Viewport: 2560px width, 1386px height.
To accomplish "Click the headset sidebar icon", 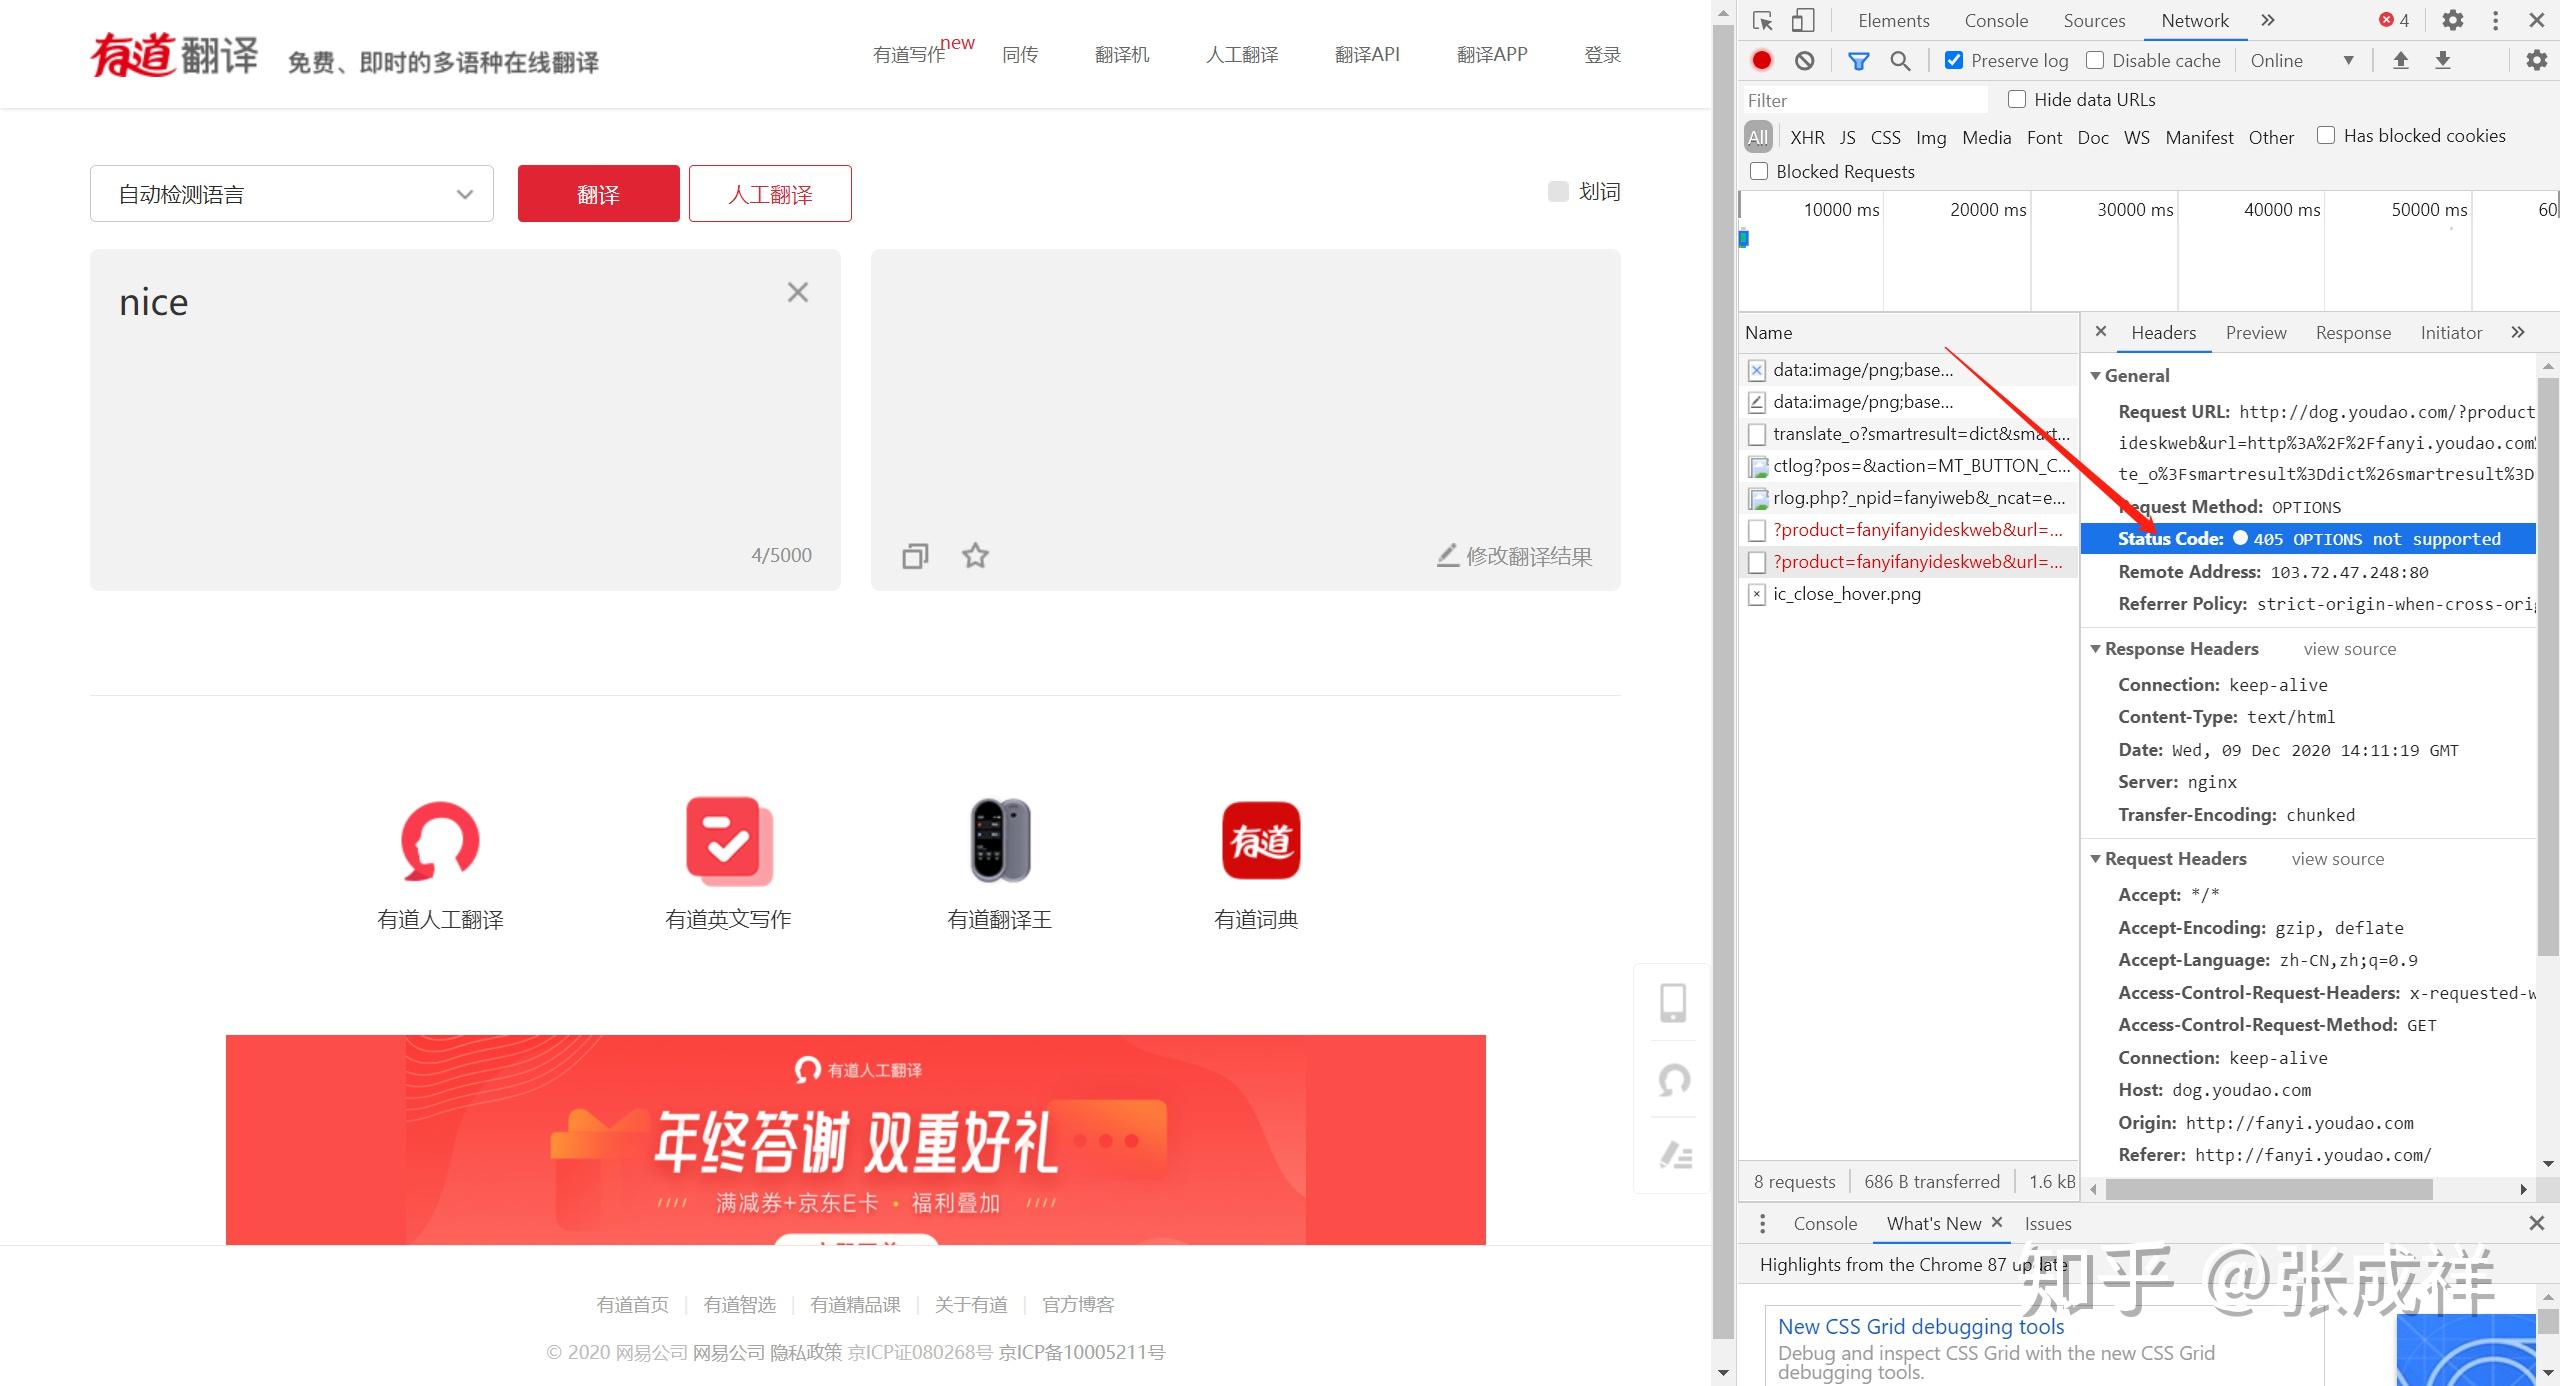I will (x=1674, y=1080).
